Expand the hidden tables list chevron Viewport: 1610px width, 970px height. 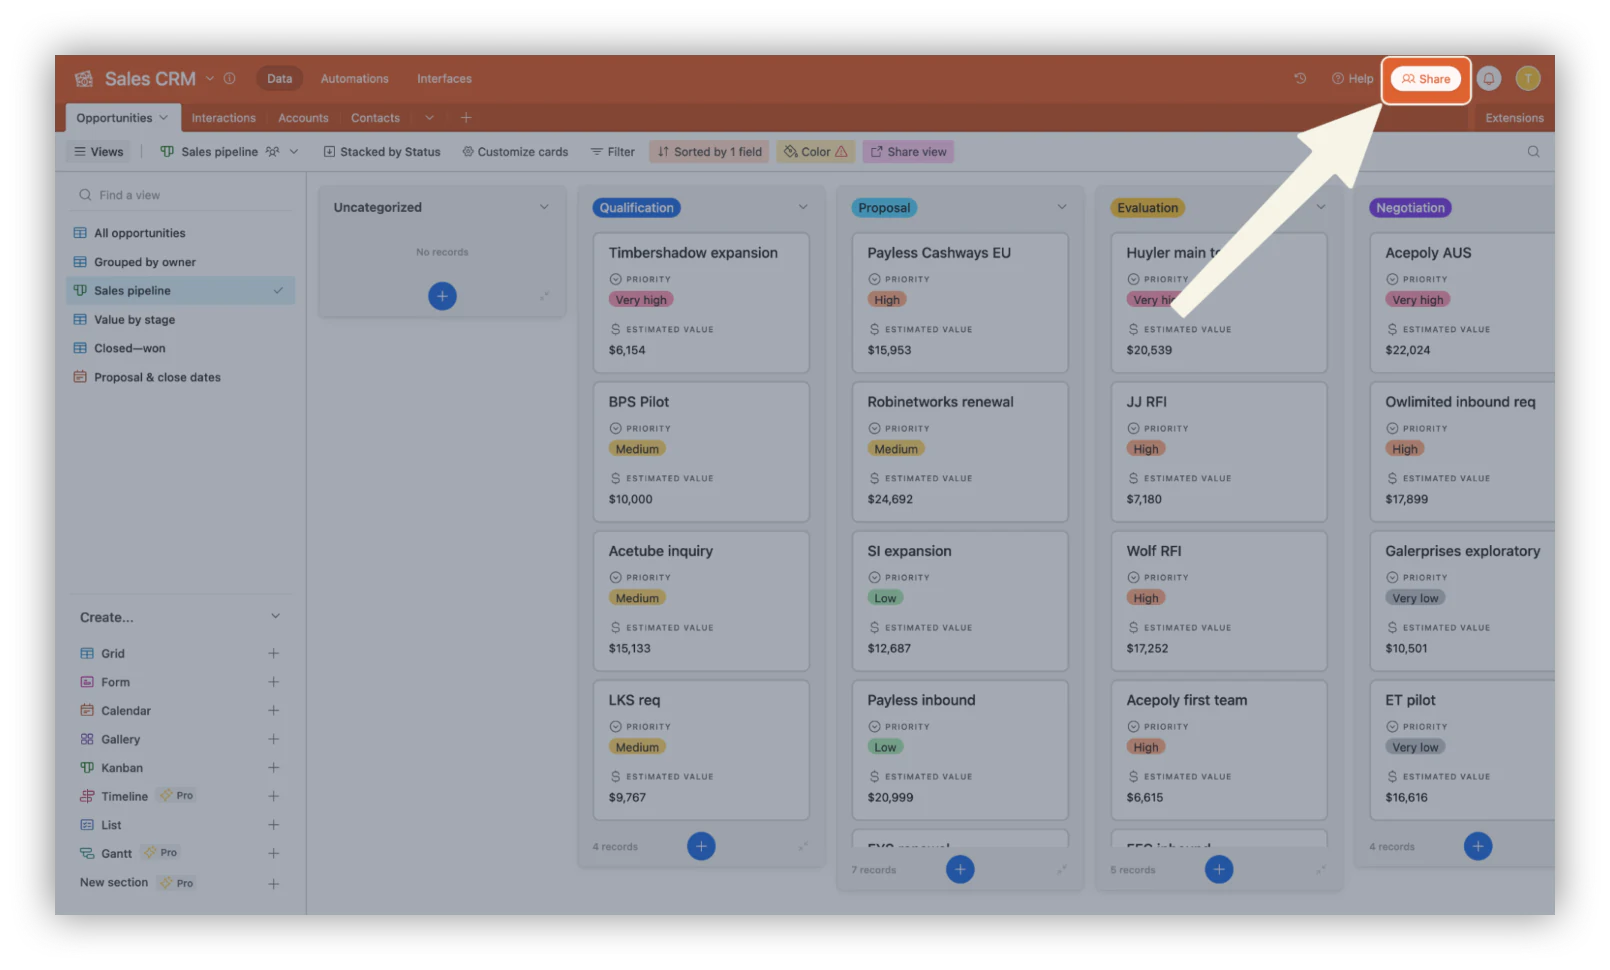[429, 118]
